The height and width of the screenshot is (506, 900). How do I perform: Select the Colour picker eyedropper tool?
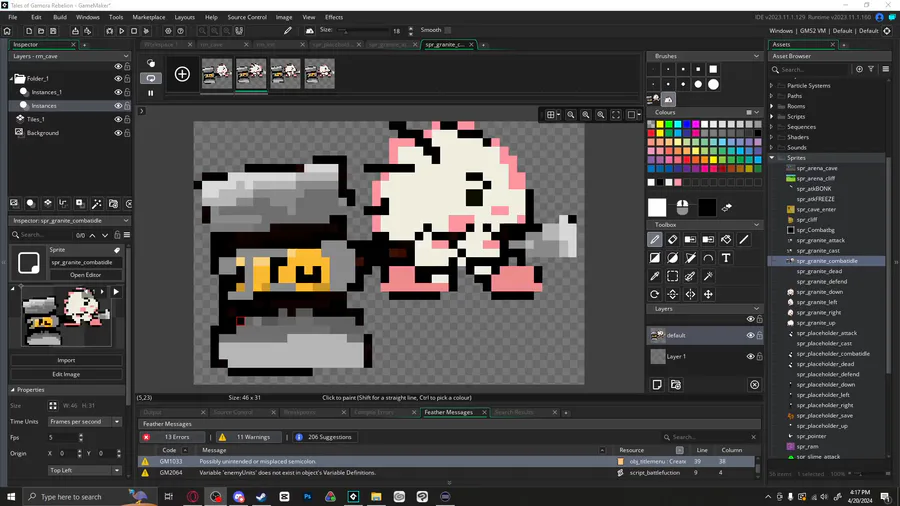pos(655,277)
